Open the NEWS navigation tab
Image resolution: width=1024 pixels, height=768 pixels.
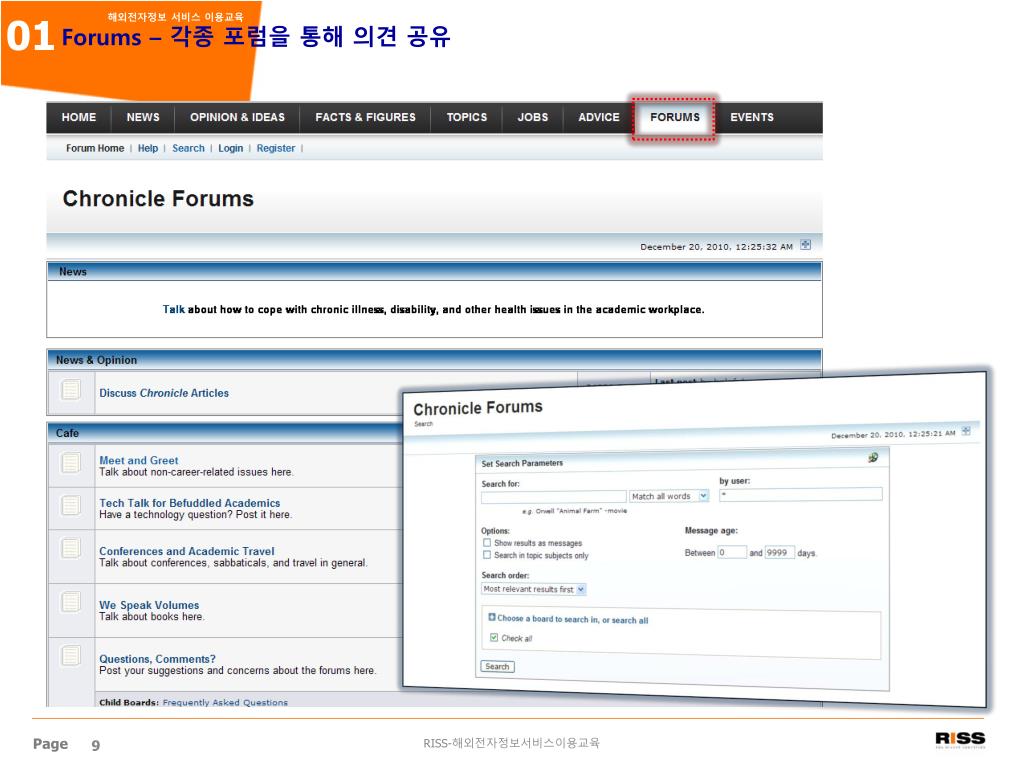[143, 118]
